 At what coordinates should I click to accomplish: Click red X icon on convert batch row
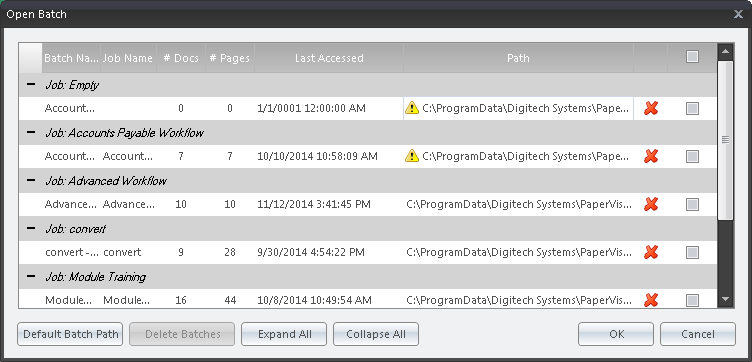(x=650, y=252)
